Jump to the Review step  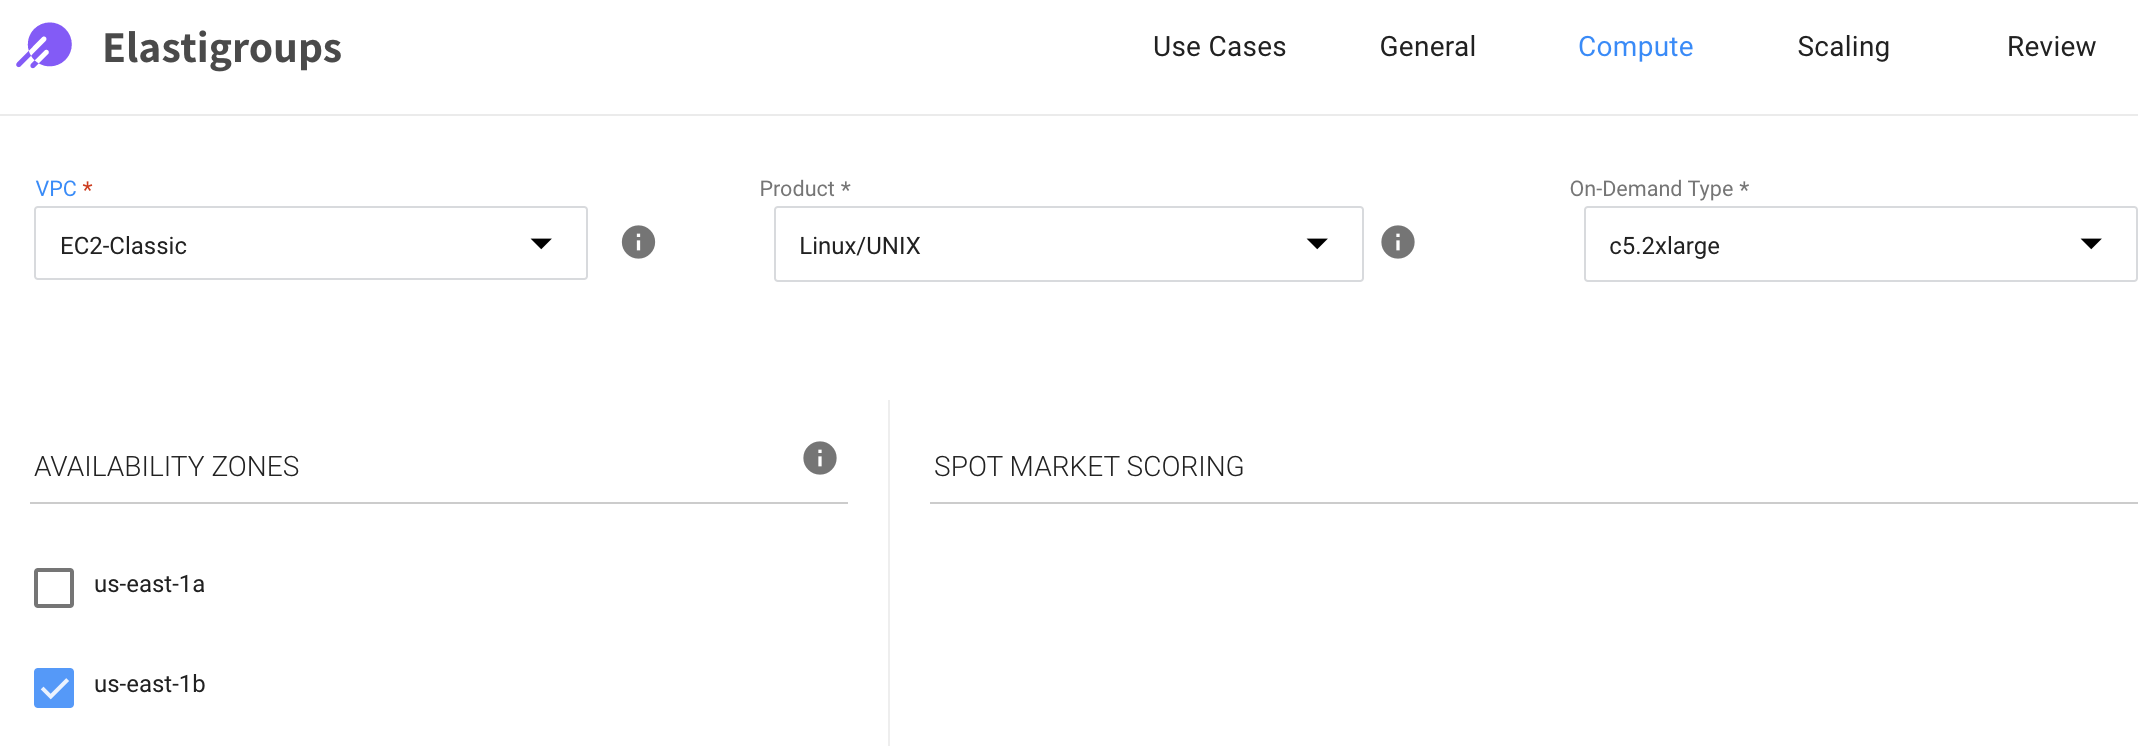point(2051,47)
